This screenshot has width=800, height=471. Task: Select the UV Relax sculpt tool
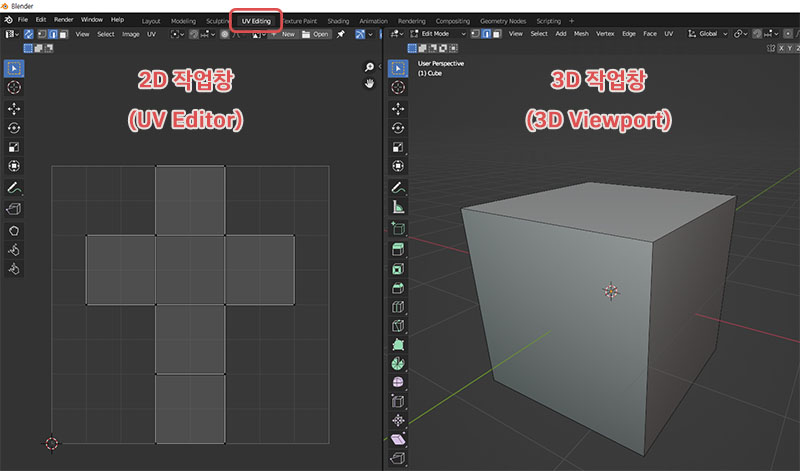tap(14, 250)
